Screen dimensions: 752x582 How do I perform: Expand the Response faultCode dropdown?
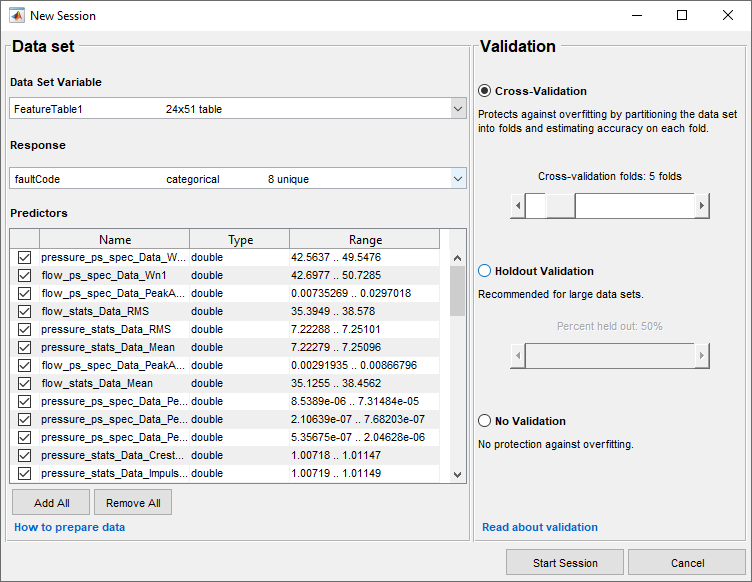point(458,179)
